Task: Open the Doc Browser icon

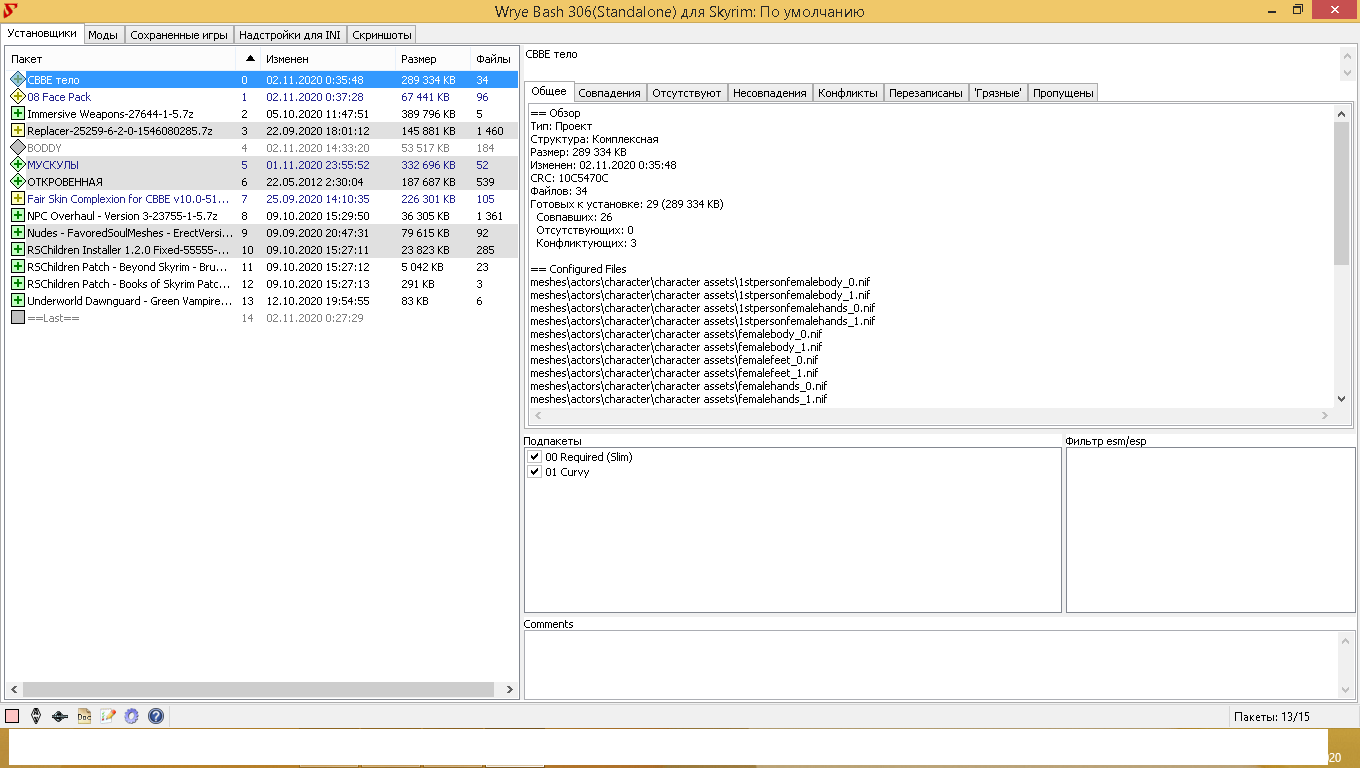Action: (84, 716)
